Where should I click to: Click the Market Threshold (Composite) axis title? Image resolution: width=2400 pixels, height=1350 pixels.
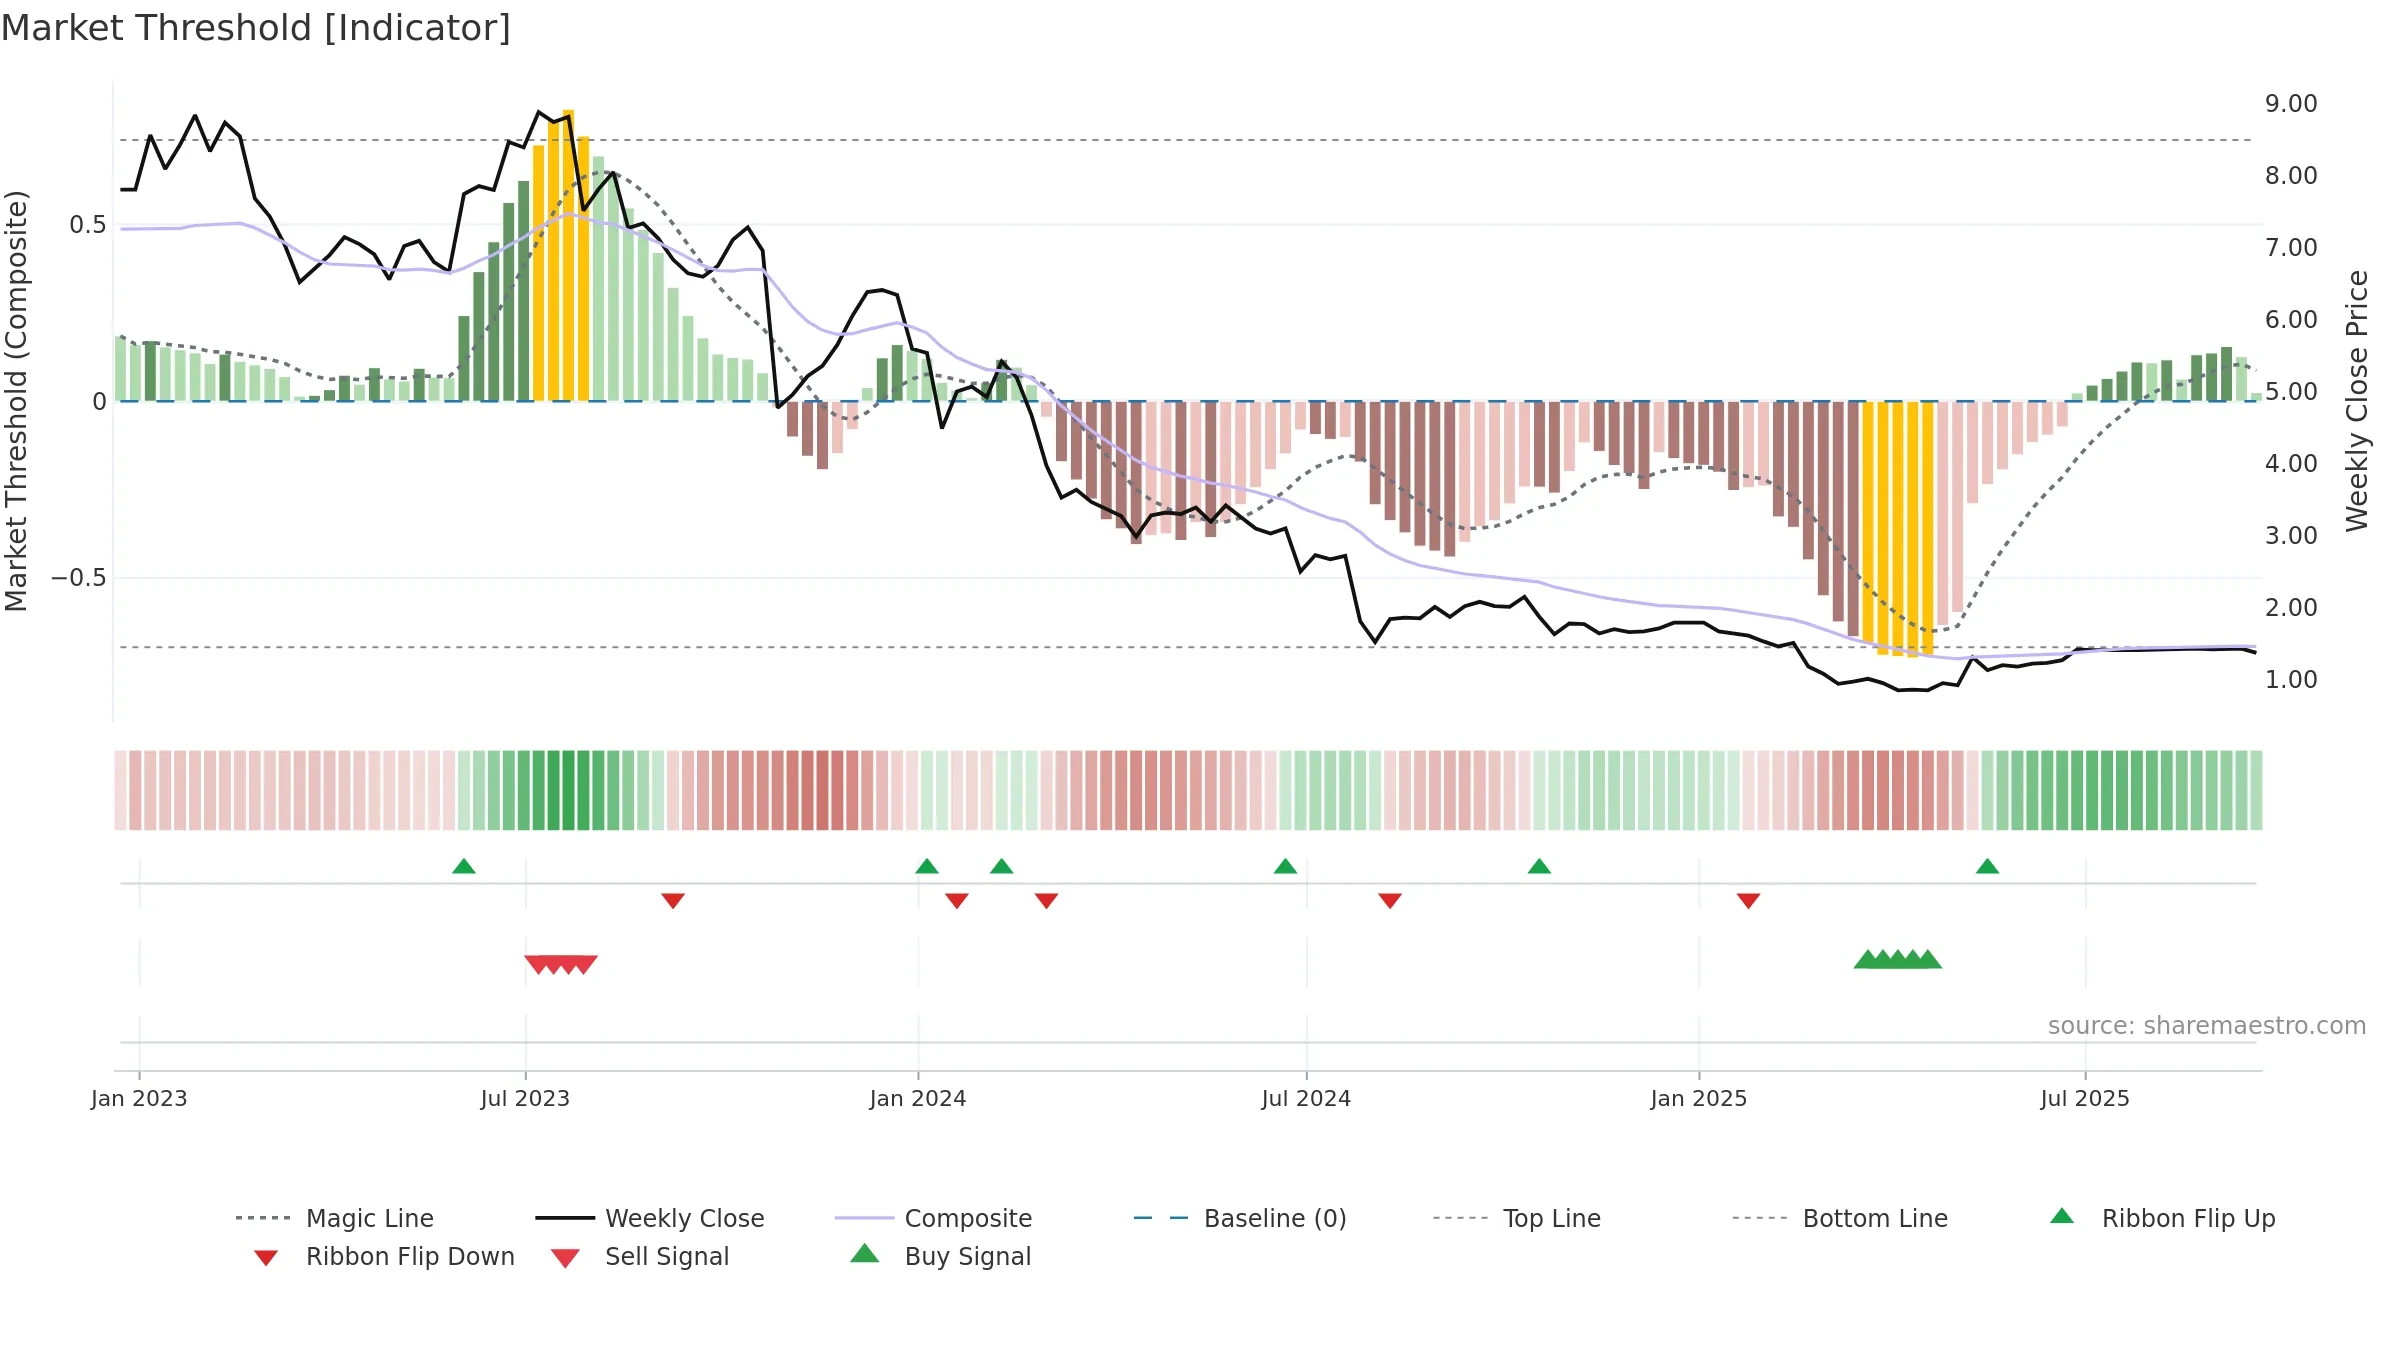click(x=16, y=401)
